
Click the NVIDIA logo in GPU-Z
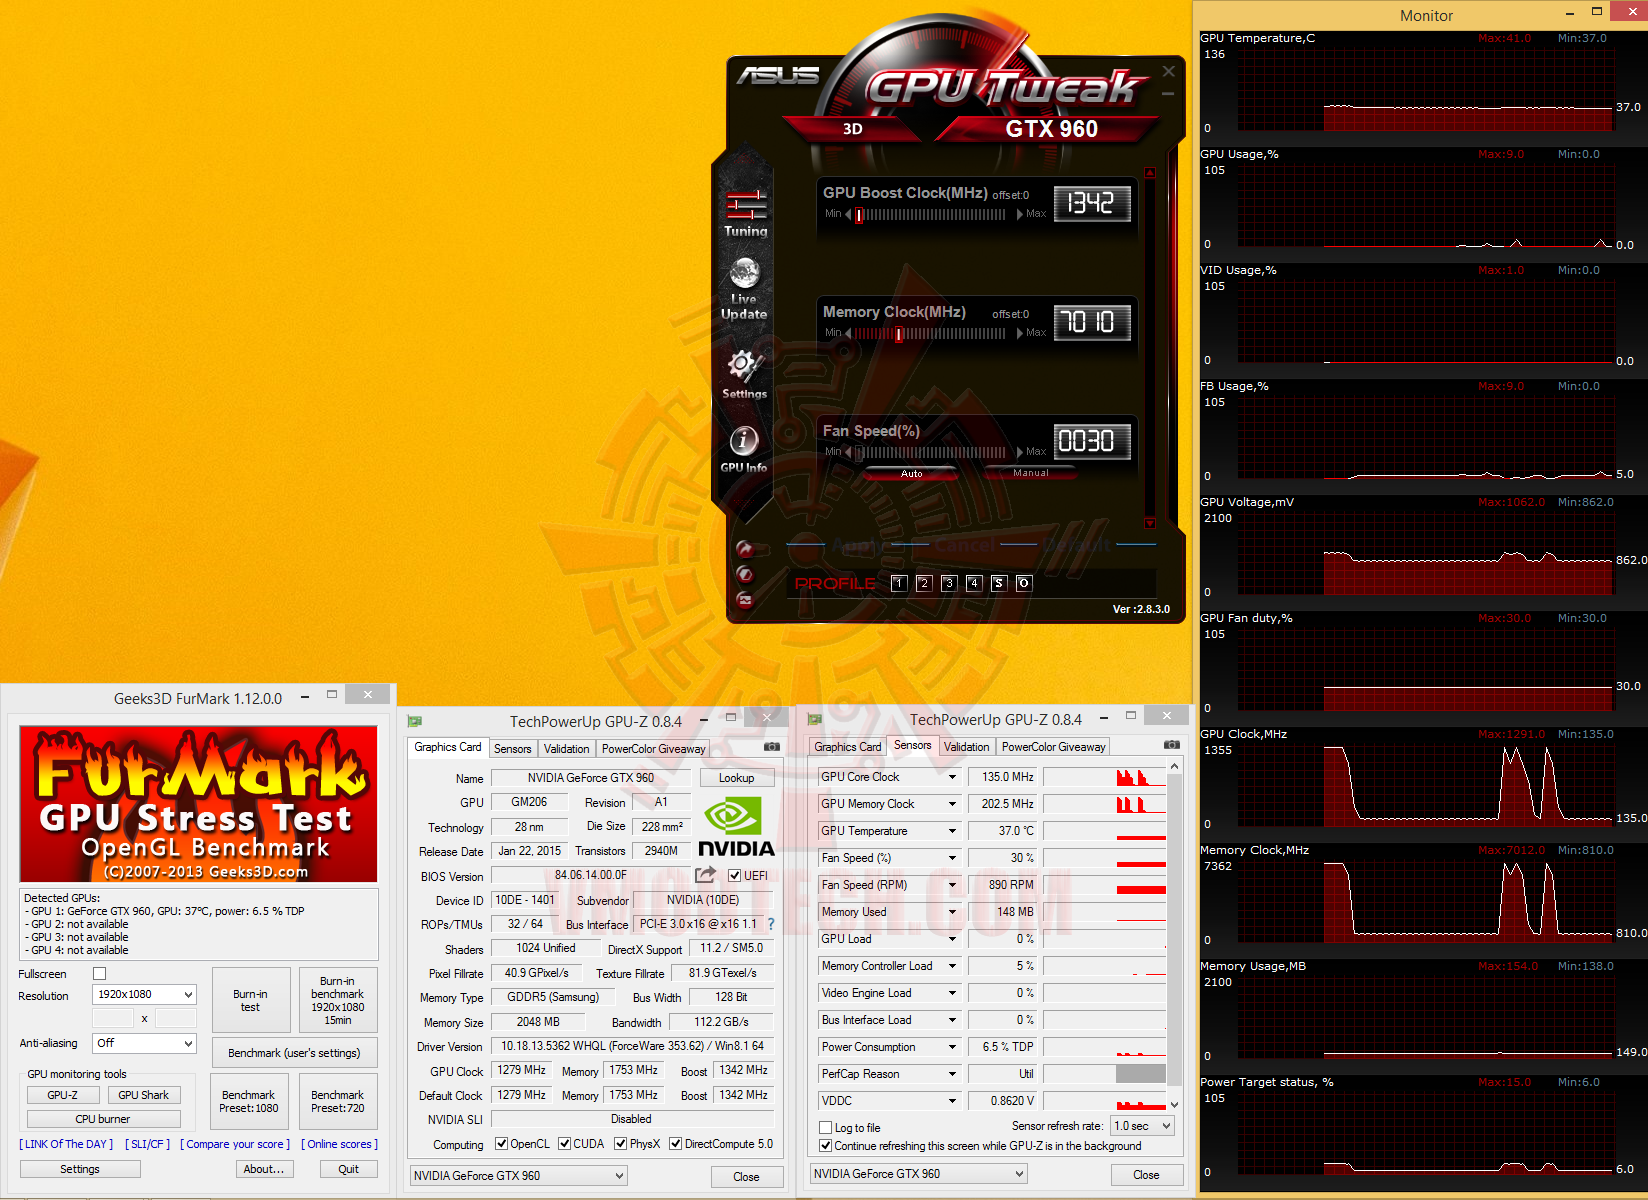tap(736, 827)
